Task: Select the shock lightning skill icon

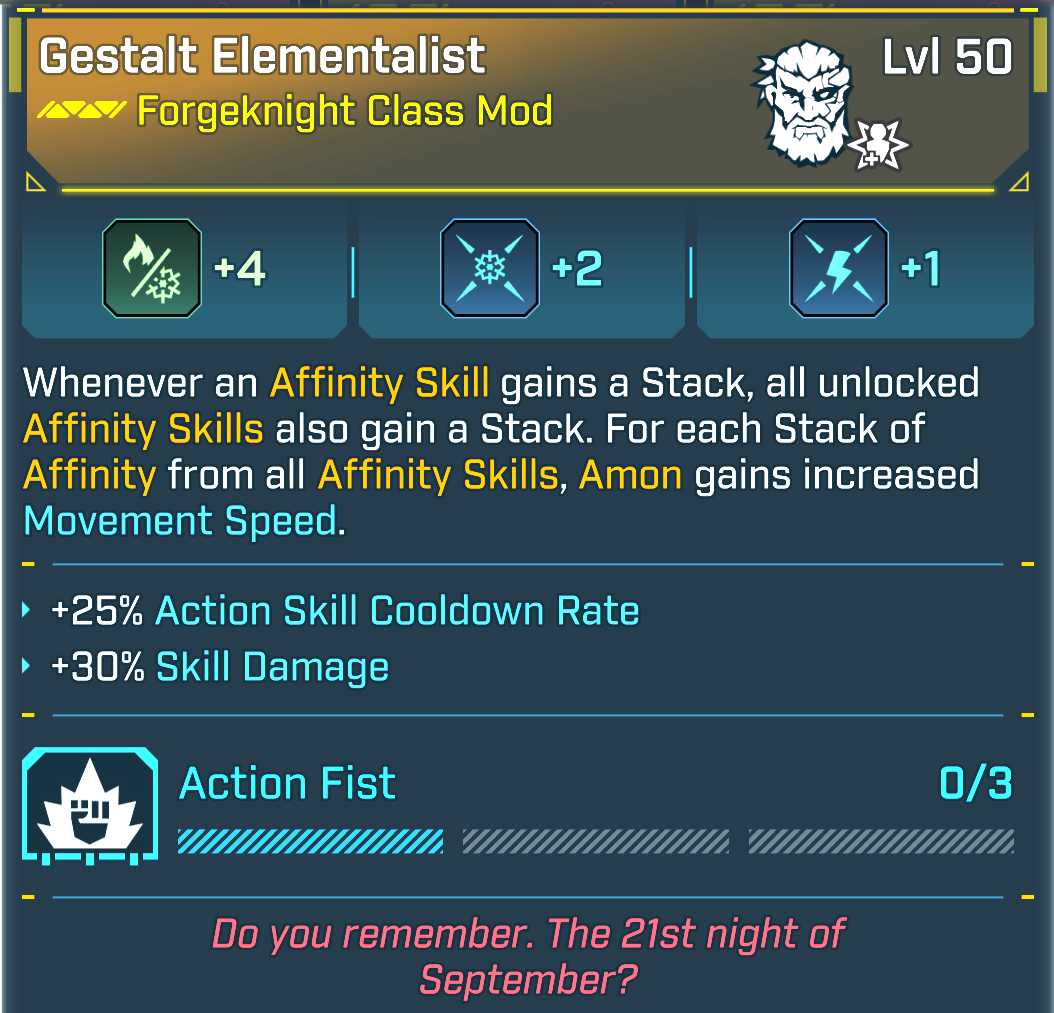Action: pyautogui.click(x=838, y=268)
